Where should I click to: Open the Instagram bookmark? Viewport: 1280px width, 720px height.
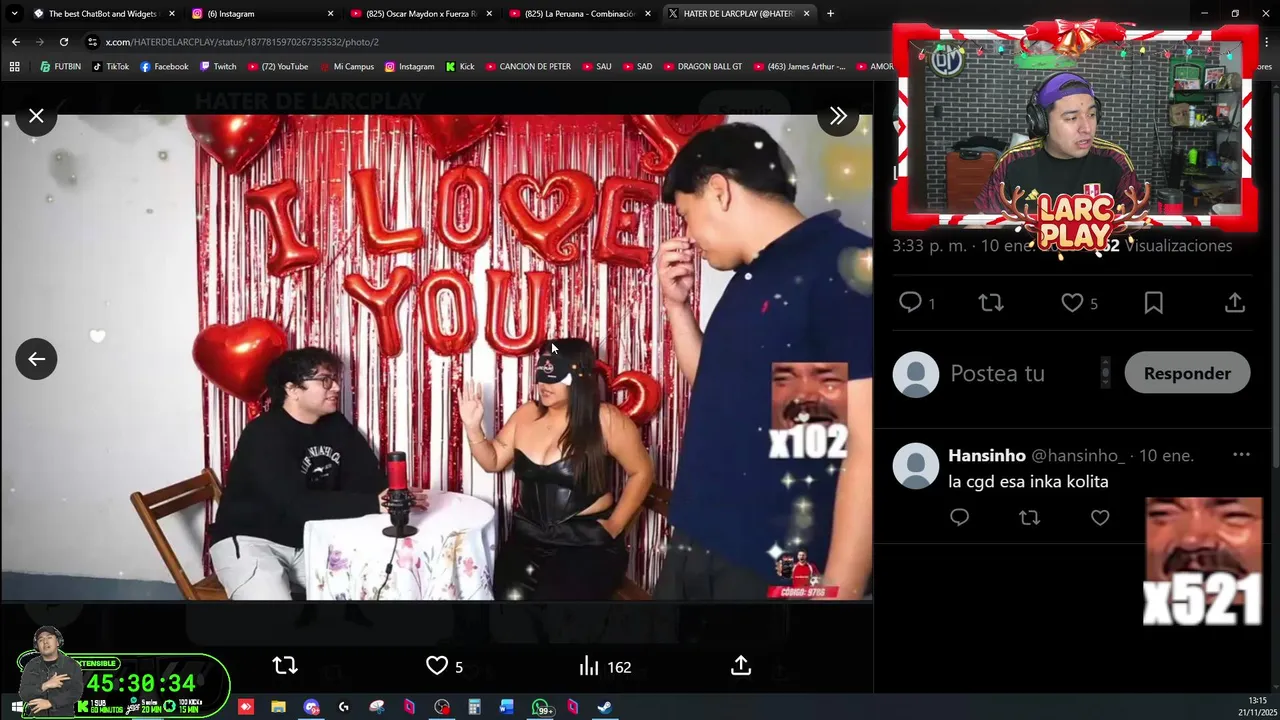tap(409, 67)
